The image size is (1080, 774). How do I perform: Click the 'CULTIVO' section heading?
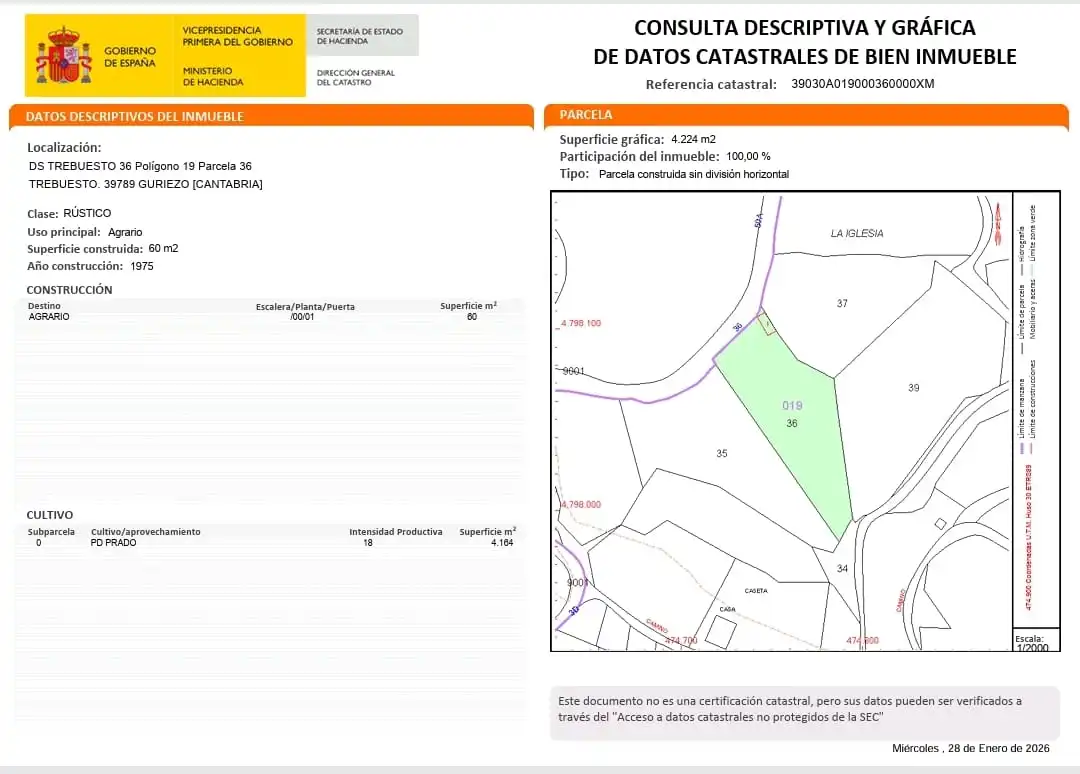50,515
